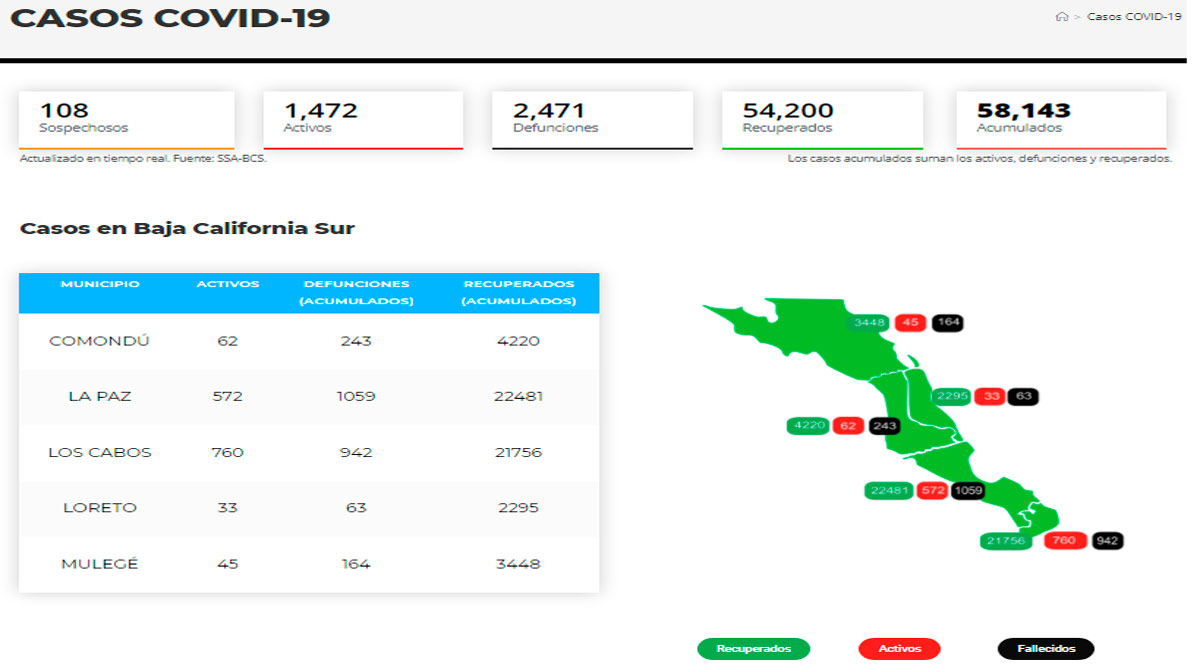Toggle the green Recuperados legend pill

coord(753,649)
